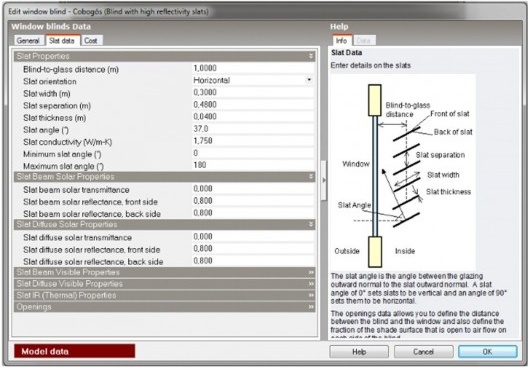
Task: Collapse the Slat Beam Solar Properties chevron
Action: tap(310, 177)
